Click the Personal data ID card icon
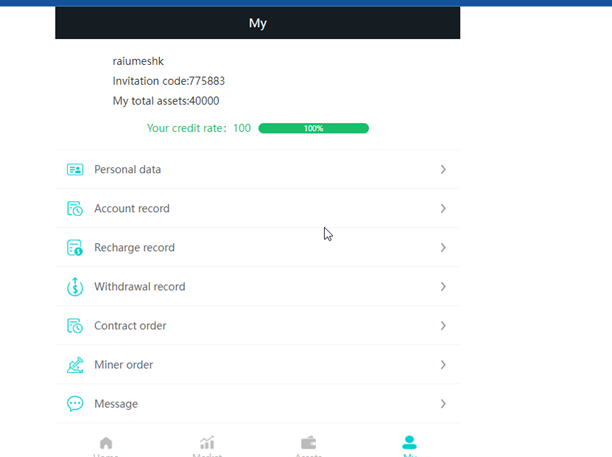This screenshot has height=457, width=612. 75,170
